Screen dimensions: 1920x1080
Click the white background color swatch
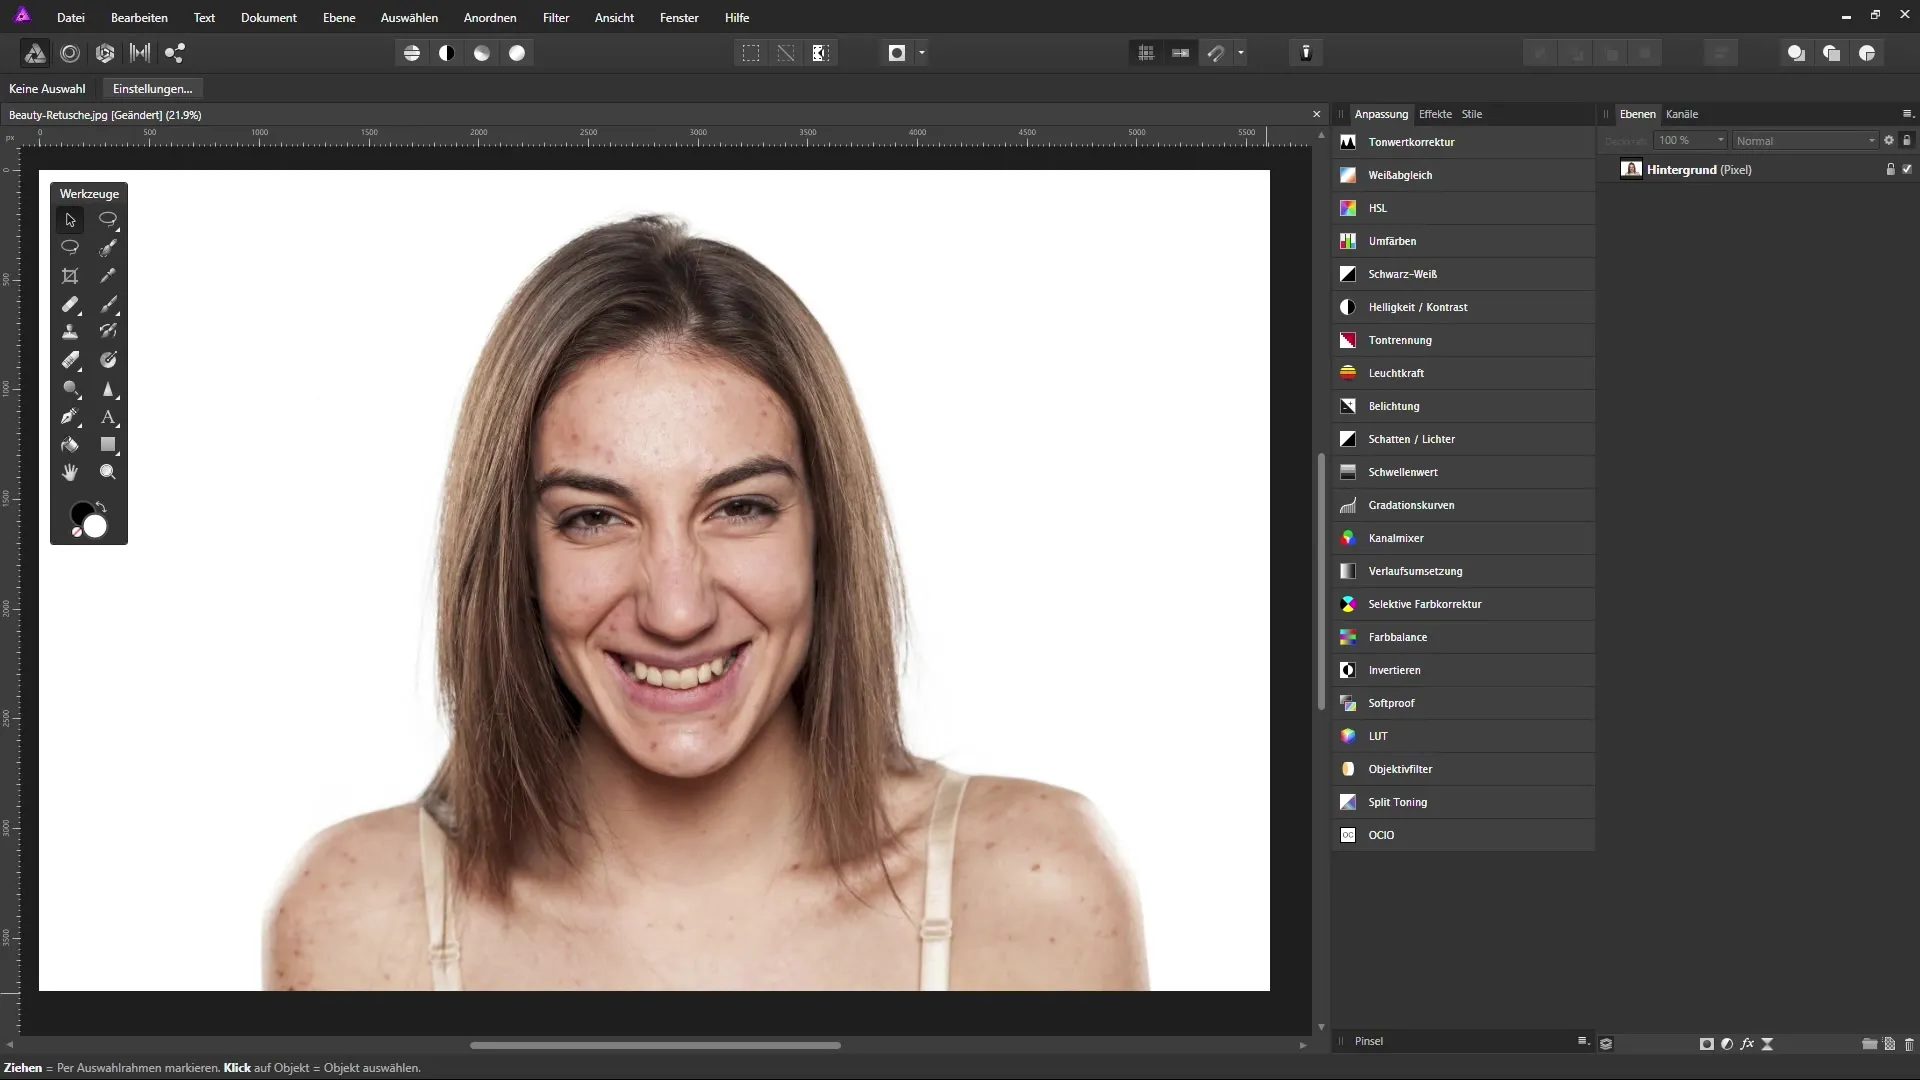[x=96, y=527]
